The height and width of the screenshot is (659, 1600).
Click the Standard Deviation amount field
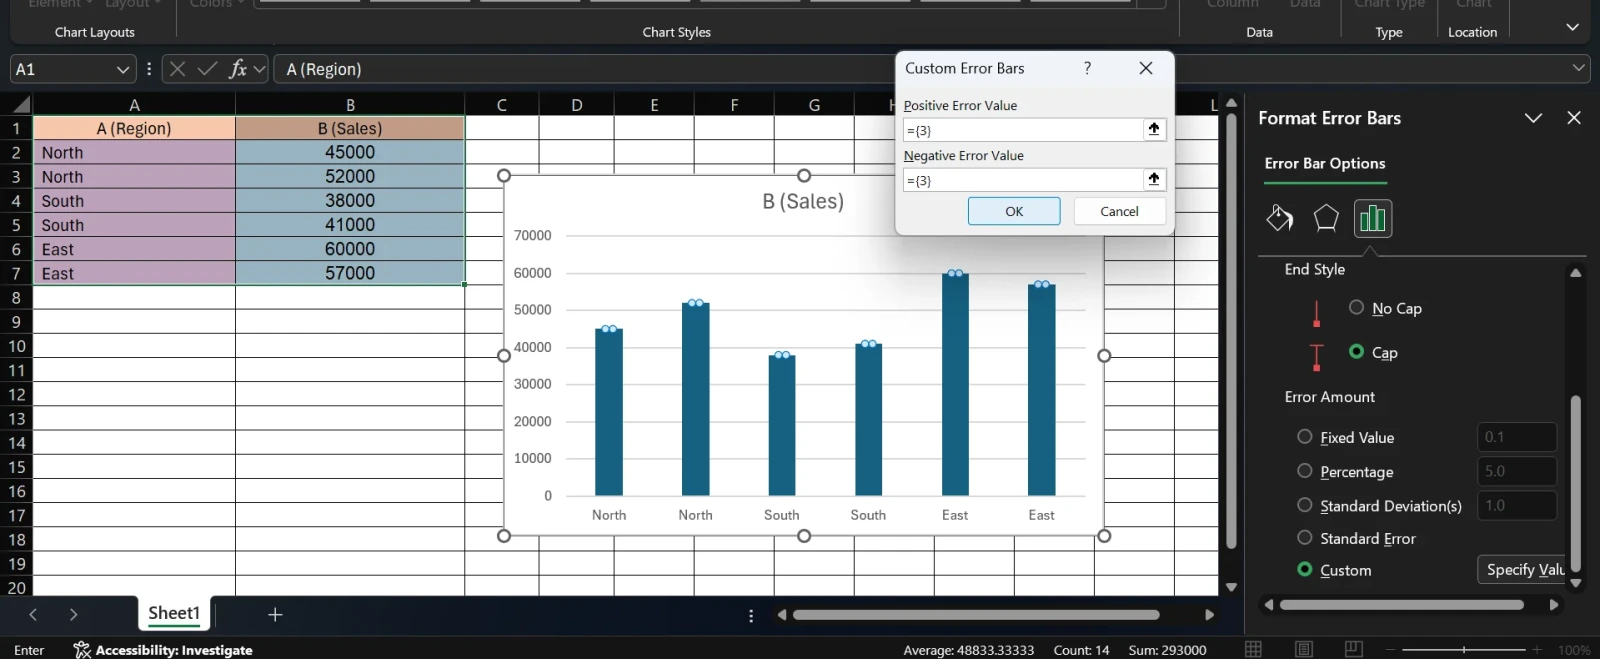[x=1517, y=505]
